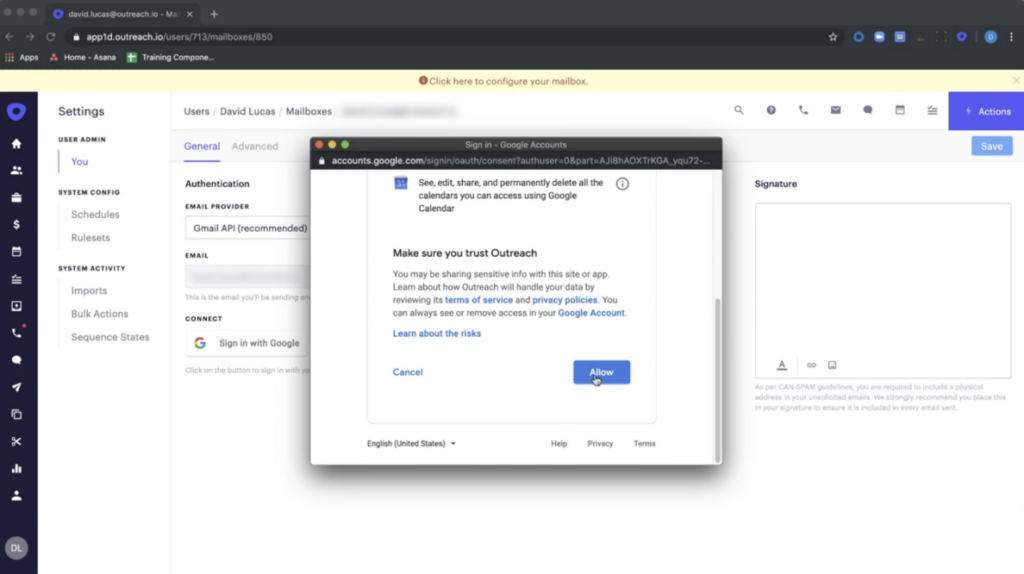Screen dimensions: 1024x574
Task: Click the Save button
Action: pos(991,146)
